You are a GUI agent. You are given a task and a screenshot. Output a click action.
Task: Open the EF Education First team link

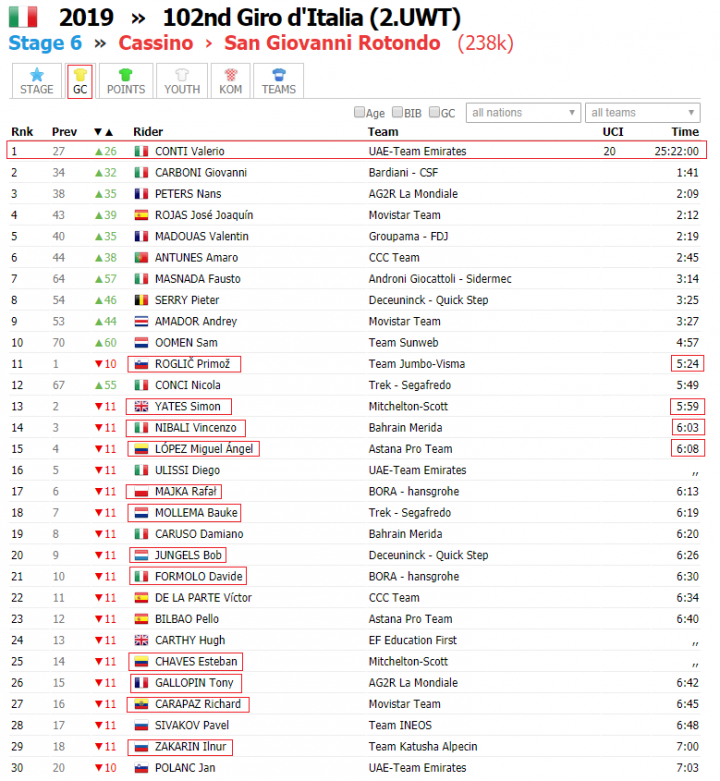412,640
